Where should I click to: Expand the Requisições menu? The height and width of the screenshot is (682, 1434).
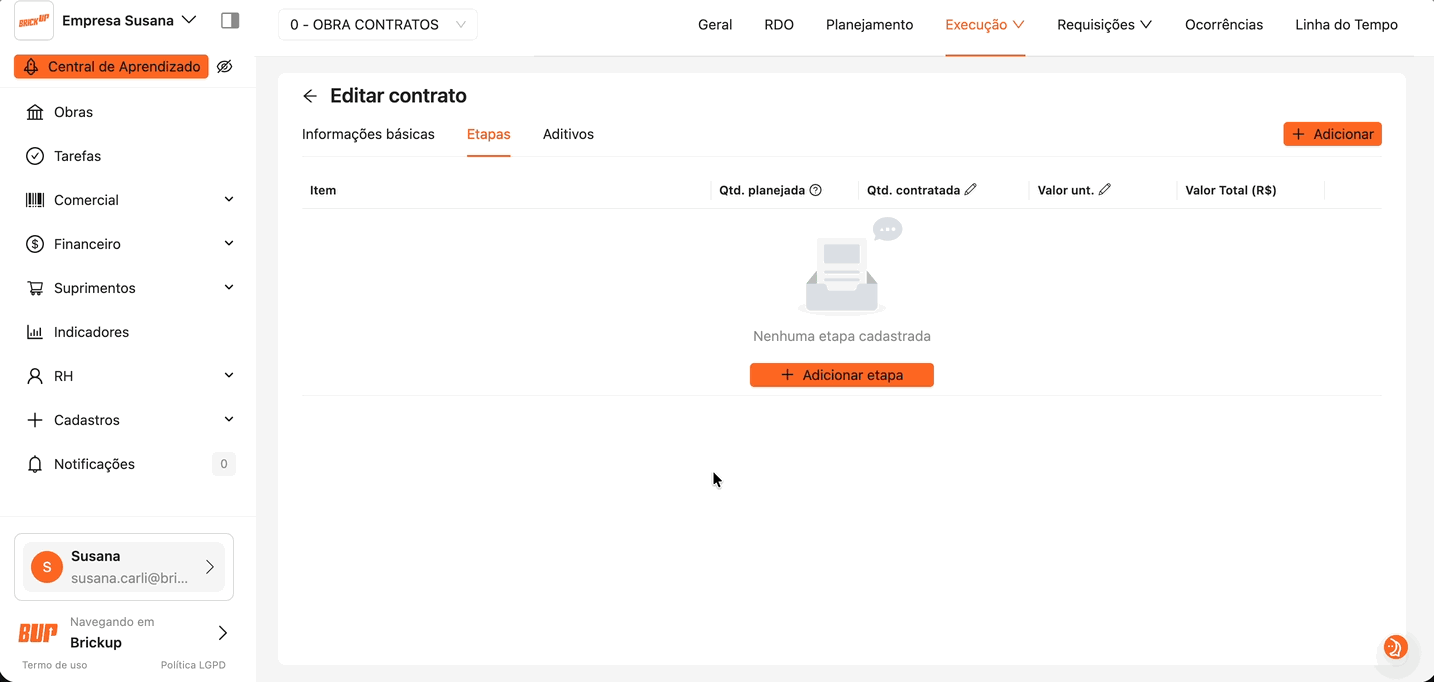tap(1104, 25)
